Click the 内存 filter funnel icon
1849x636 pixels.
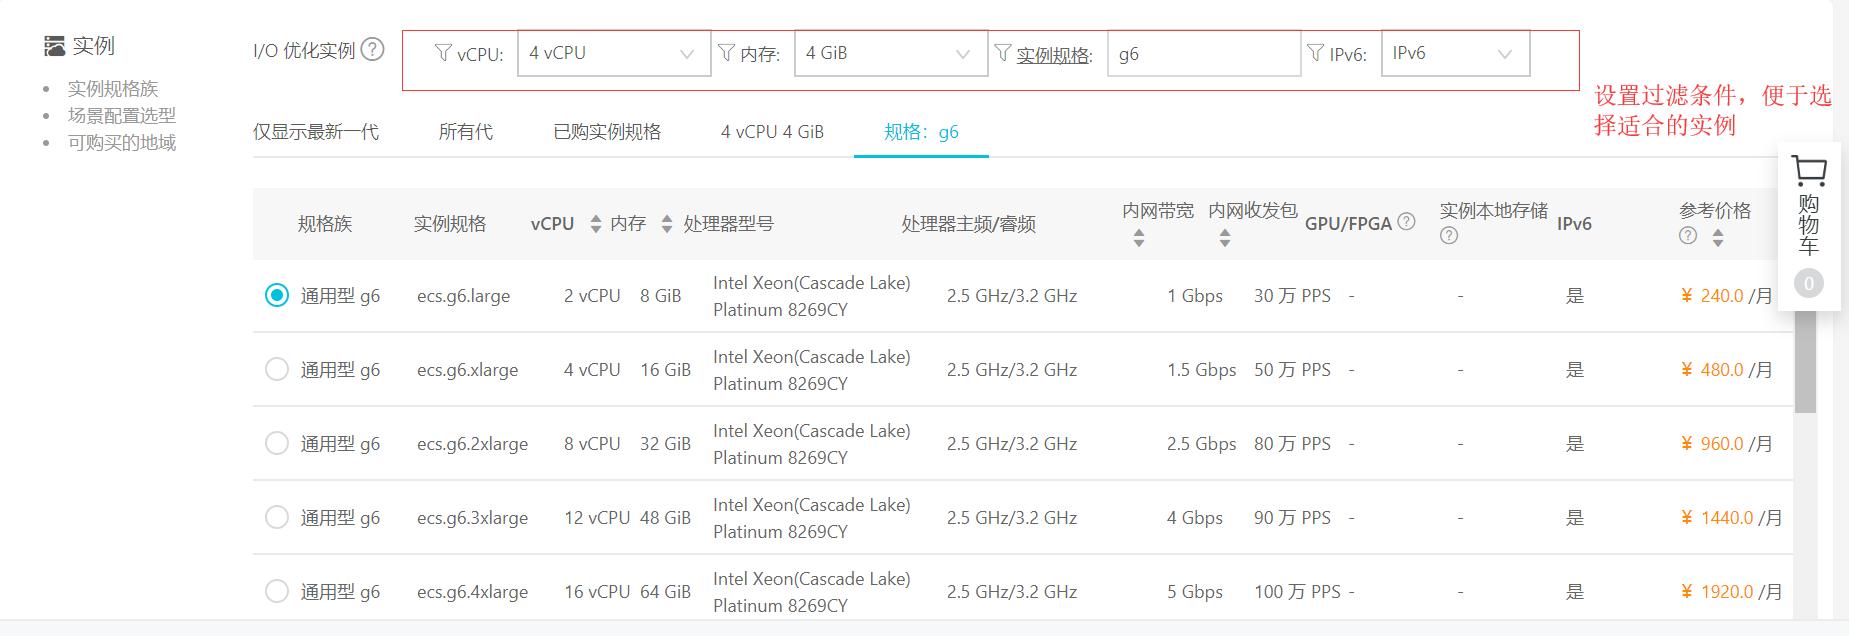727,53
